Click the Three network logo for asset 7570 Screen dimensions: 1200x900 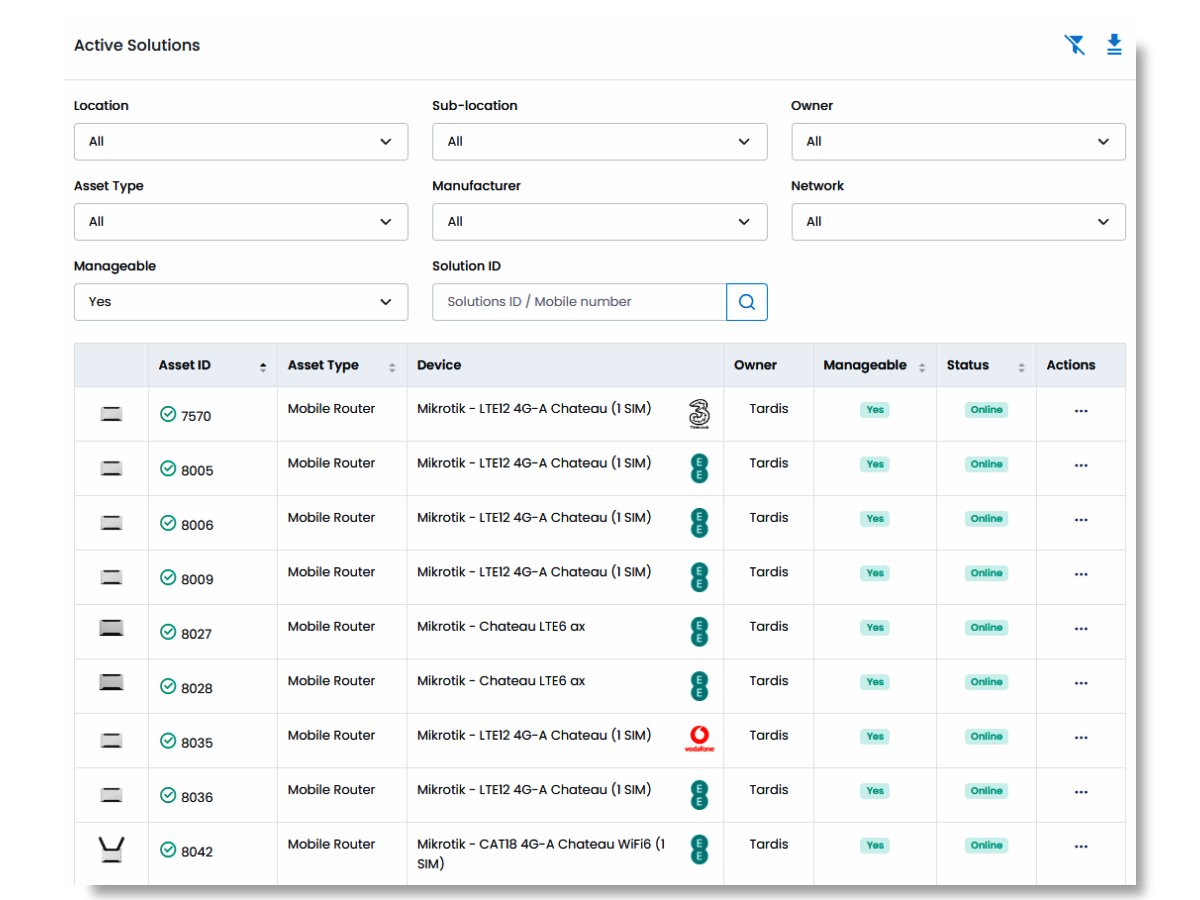click(699, 414)
